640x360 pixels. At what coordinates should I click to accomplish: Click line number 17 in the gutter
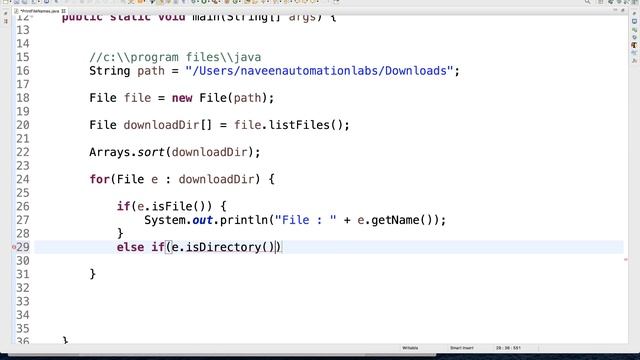click(x=23, y=84)
